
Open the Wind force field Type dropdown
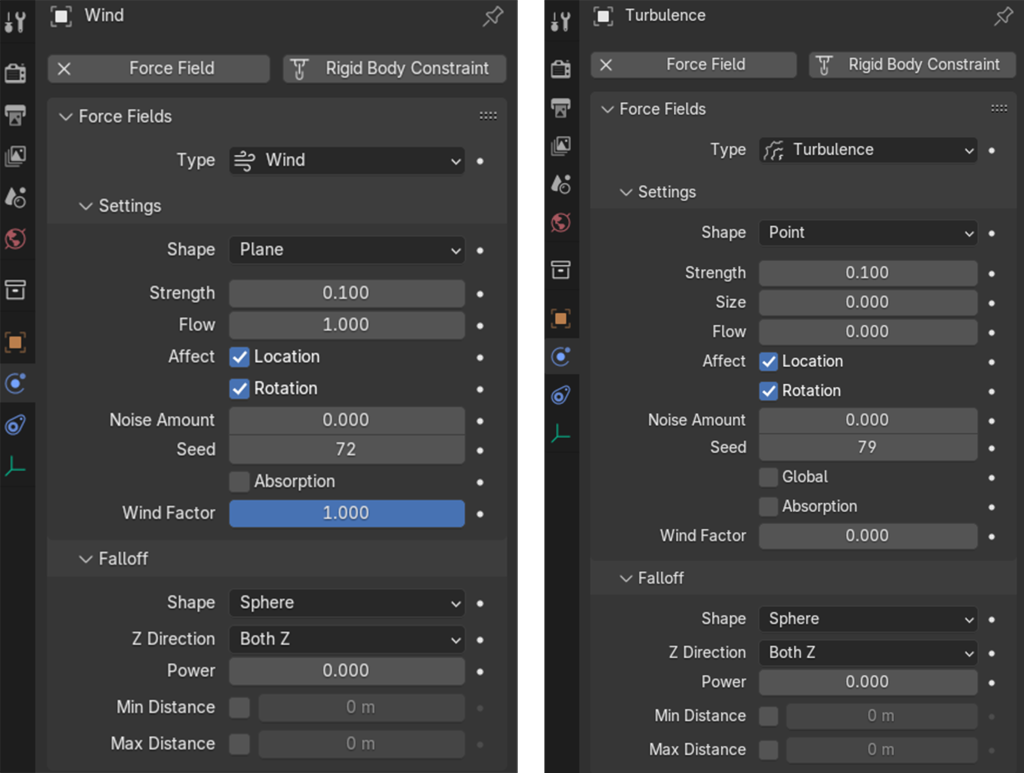(x=346, y=160)
